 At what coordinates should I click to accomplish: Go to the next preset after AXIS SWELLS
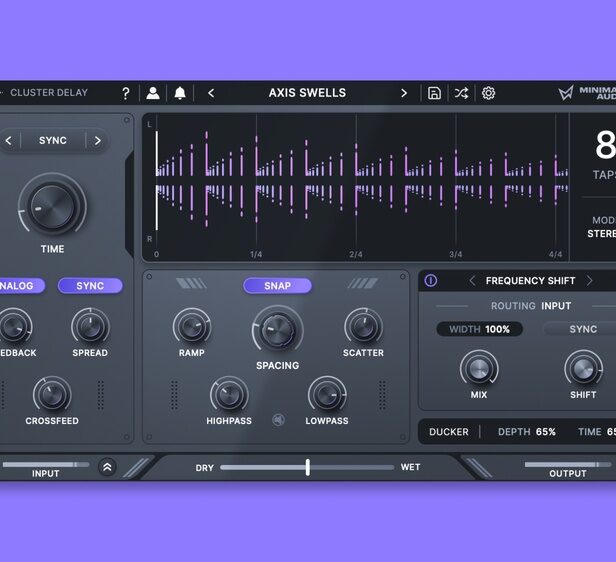[x=404, y=93]
